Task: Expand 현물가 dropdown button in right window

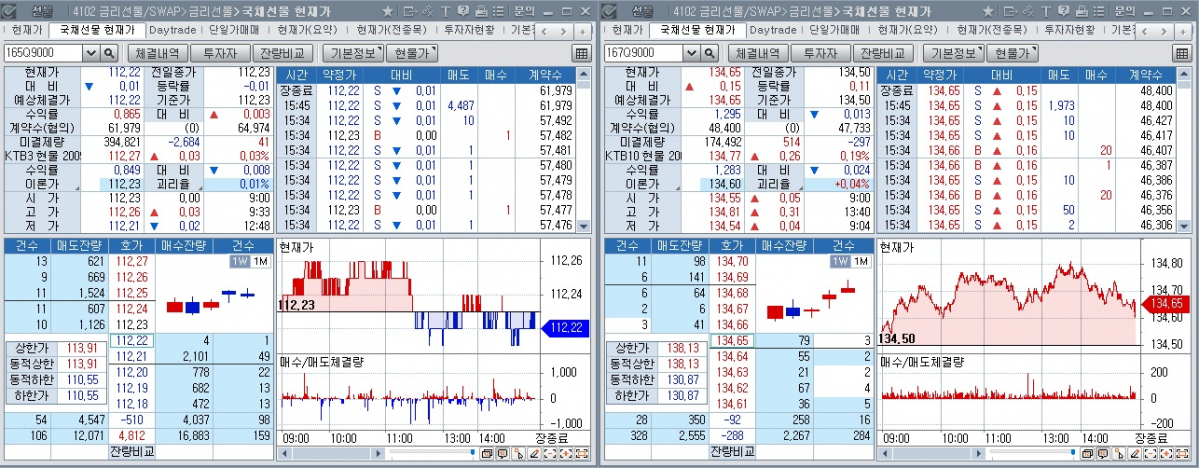Action: [1012, 54]
